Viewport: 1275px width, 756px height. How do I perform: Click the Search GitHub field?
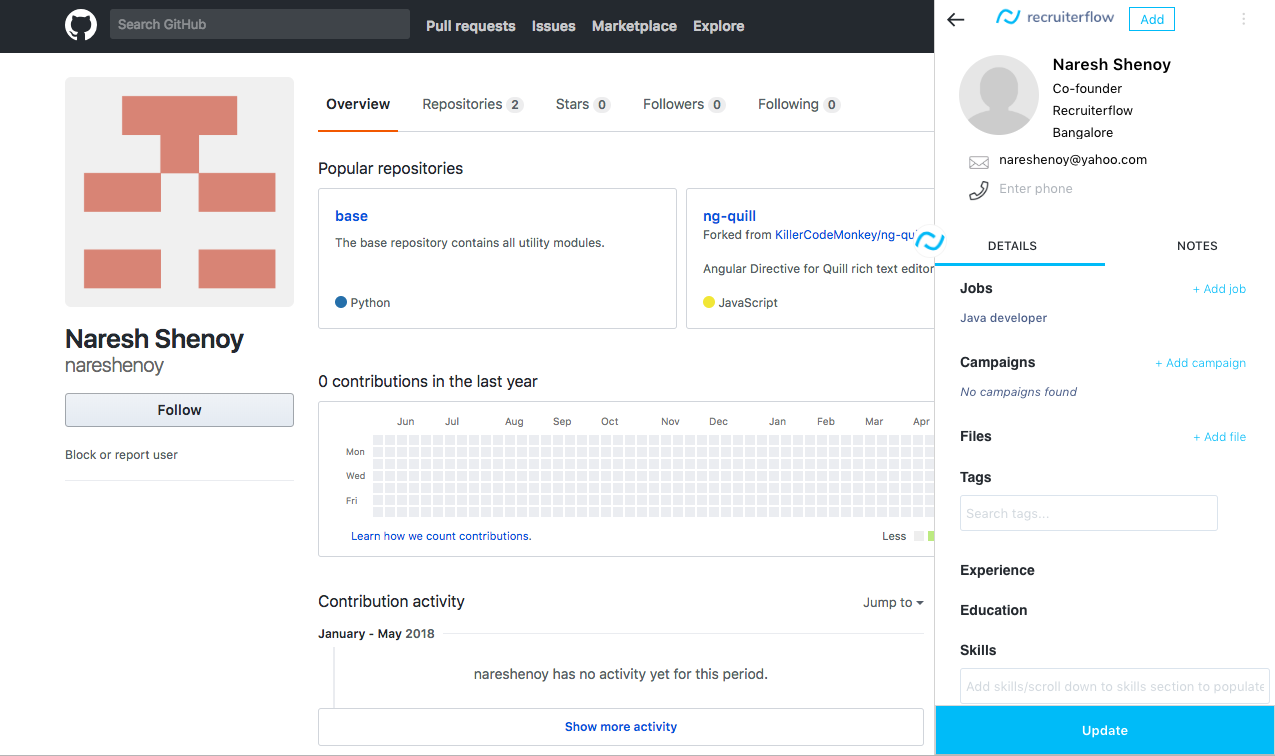point(259,24)
